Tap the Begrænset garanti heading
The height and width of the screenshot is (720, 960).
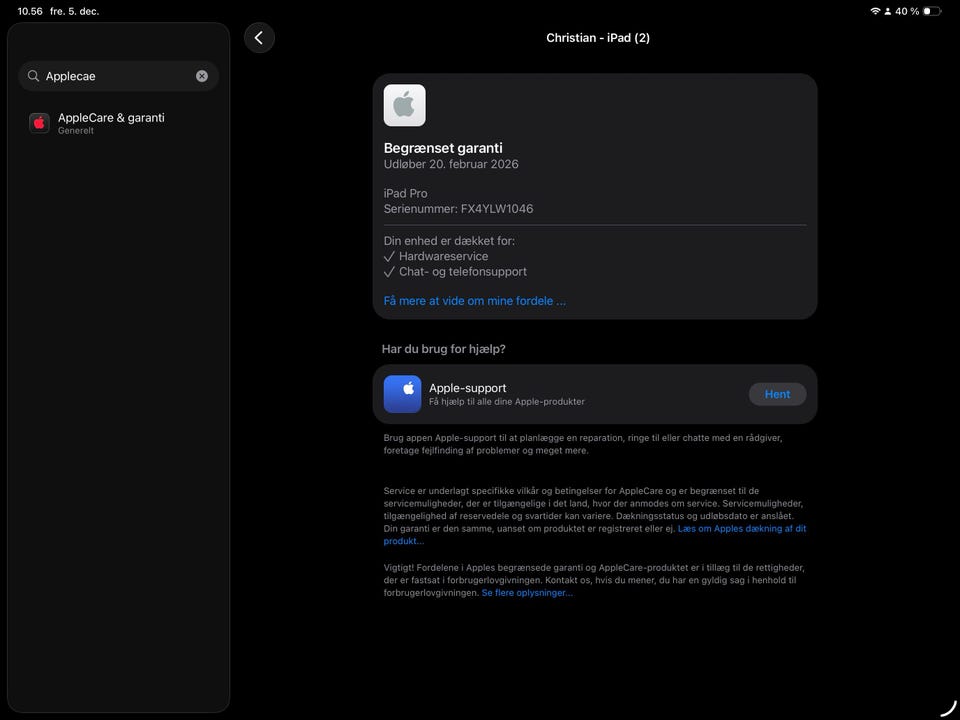point(443,148)
